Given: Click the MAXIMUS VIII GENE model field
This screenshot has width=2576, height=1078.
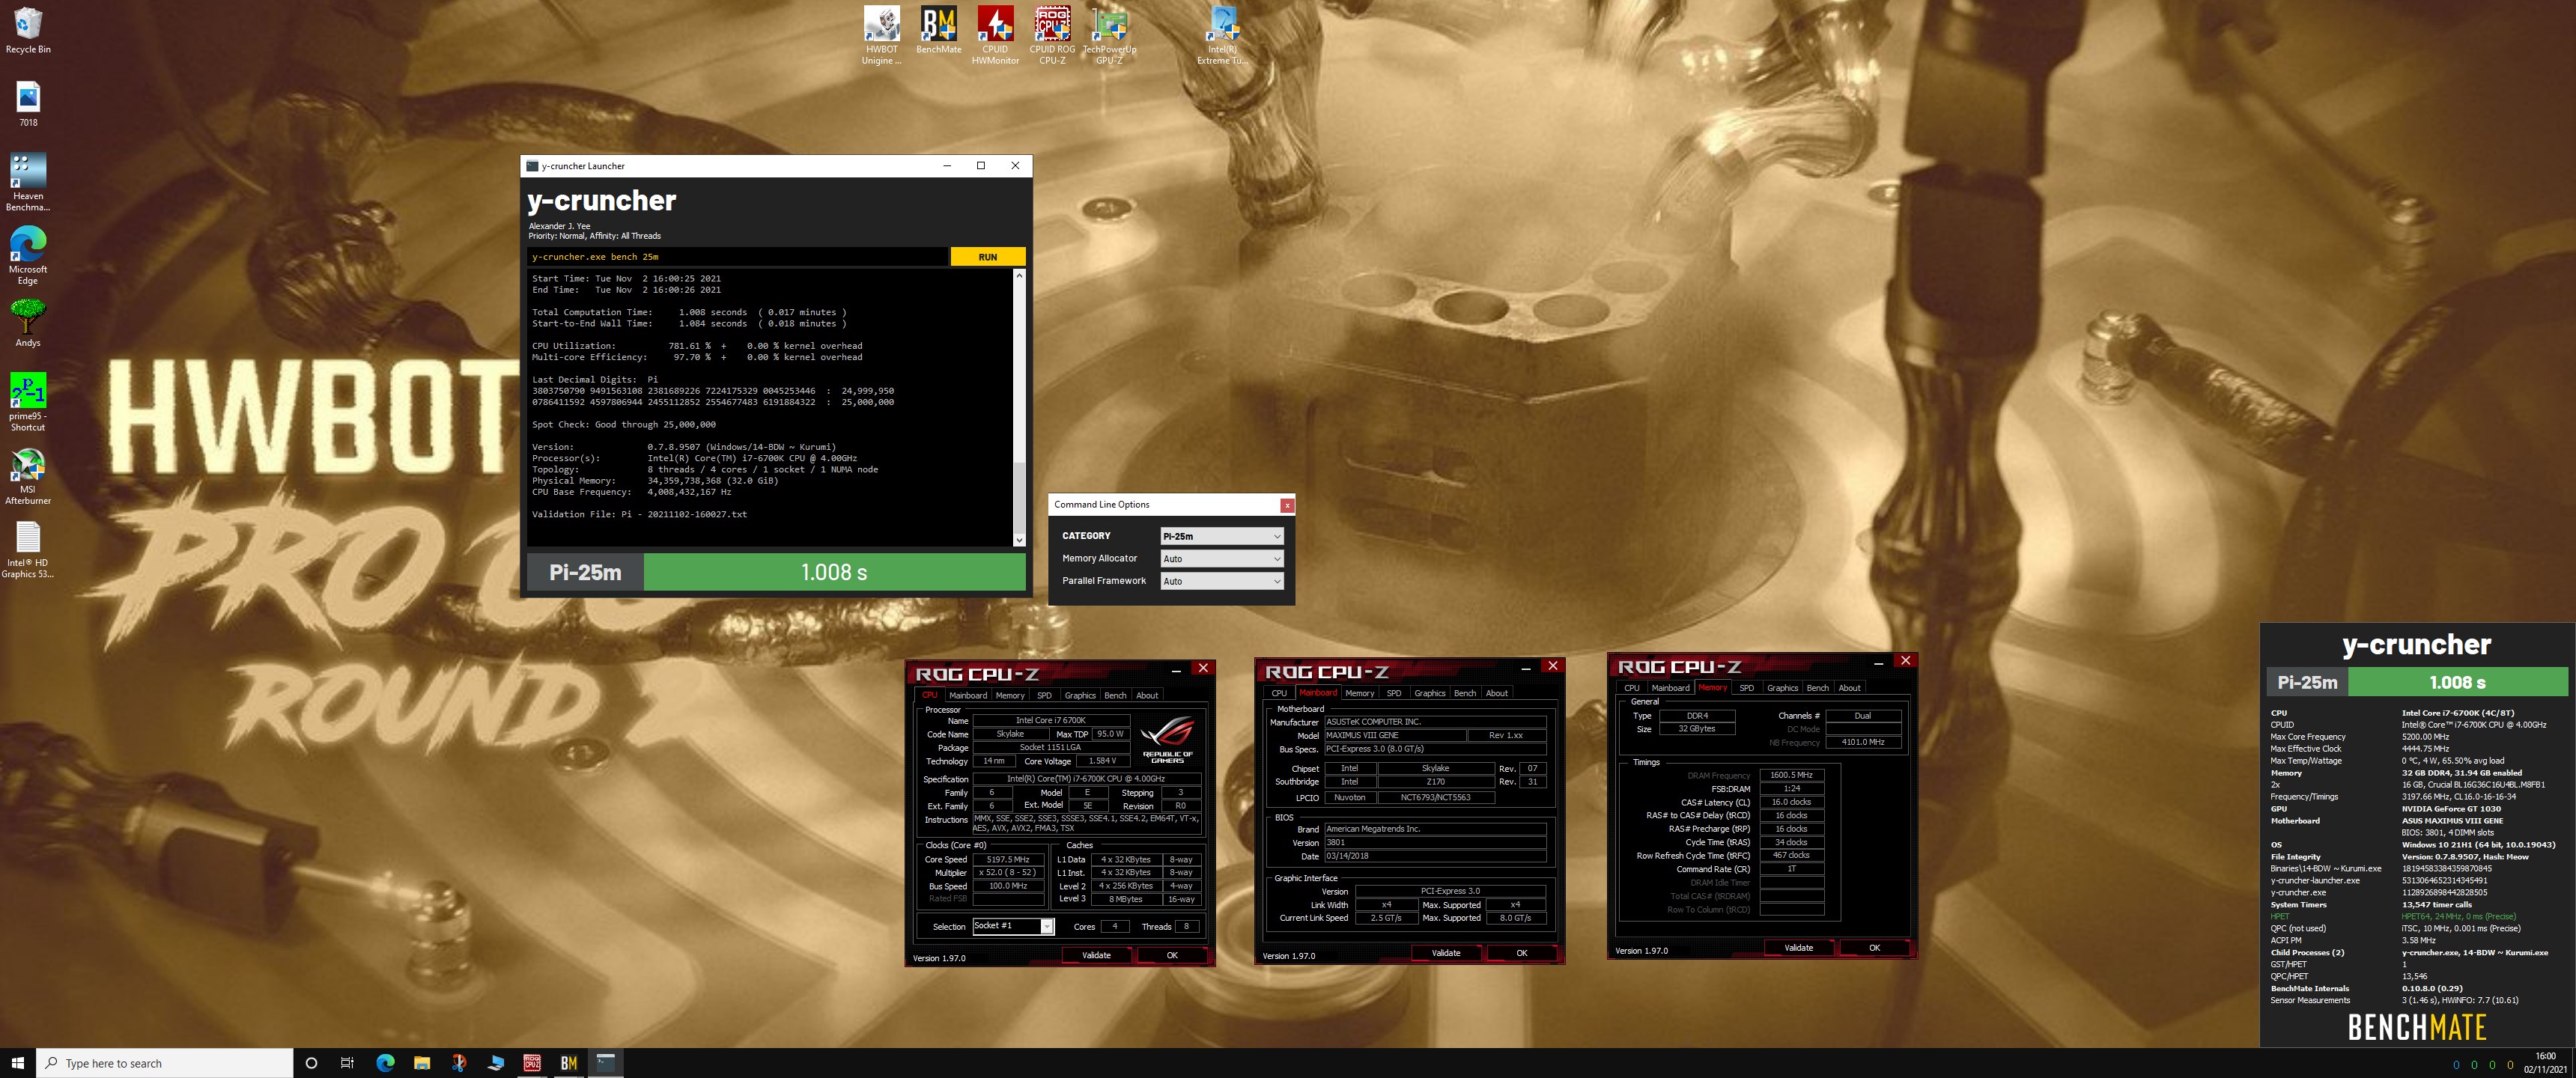Looking at the screenshot, I should pyautogui.click(x=1394, y=735).
